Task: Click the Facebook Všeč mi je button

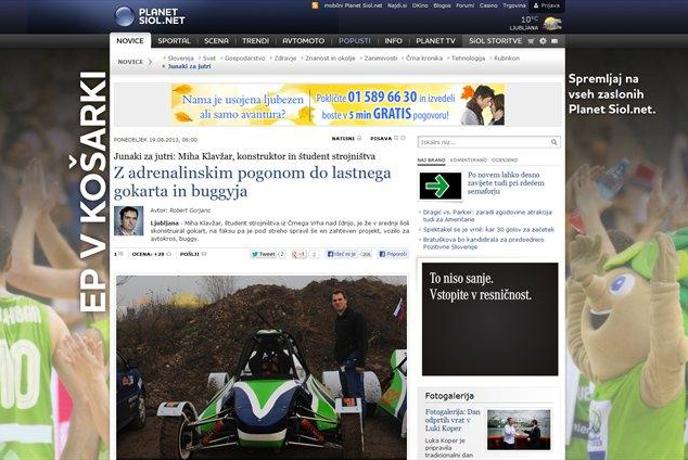Action: [x=341, y=254]
